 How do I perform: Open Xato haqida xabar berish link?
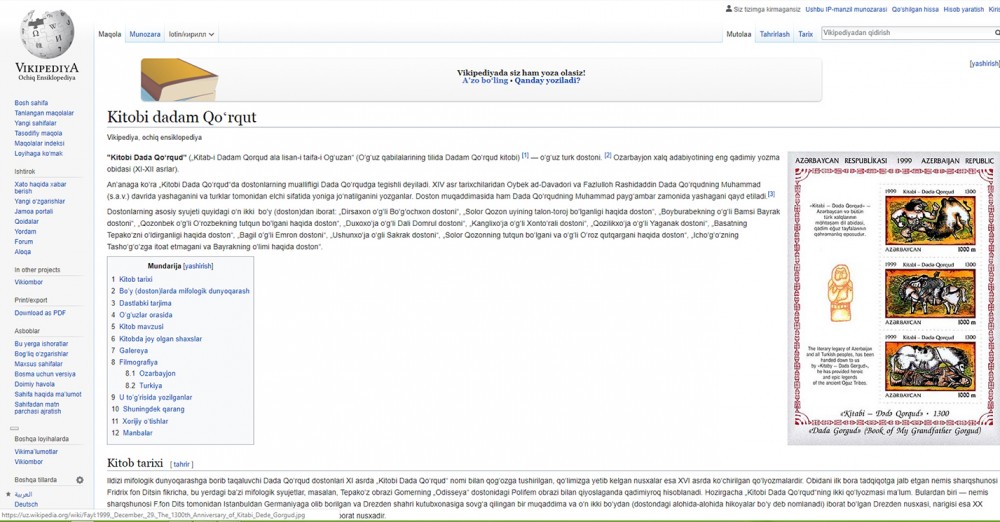click(x=40, y=188)
